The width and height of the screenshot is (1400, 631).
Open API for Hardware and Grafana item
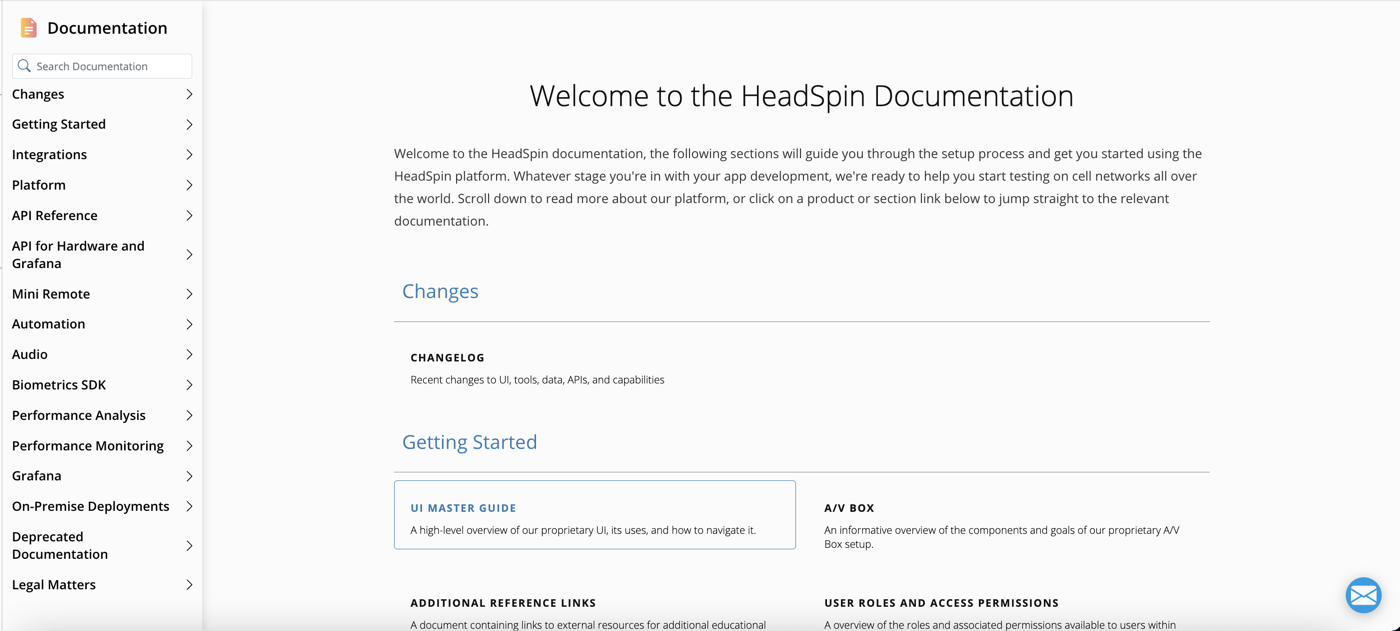[x=78, y=254]
